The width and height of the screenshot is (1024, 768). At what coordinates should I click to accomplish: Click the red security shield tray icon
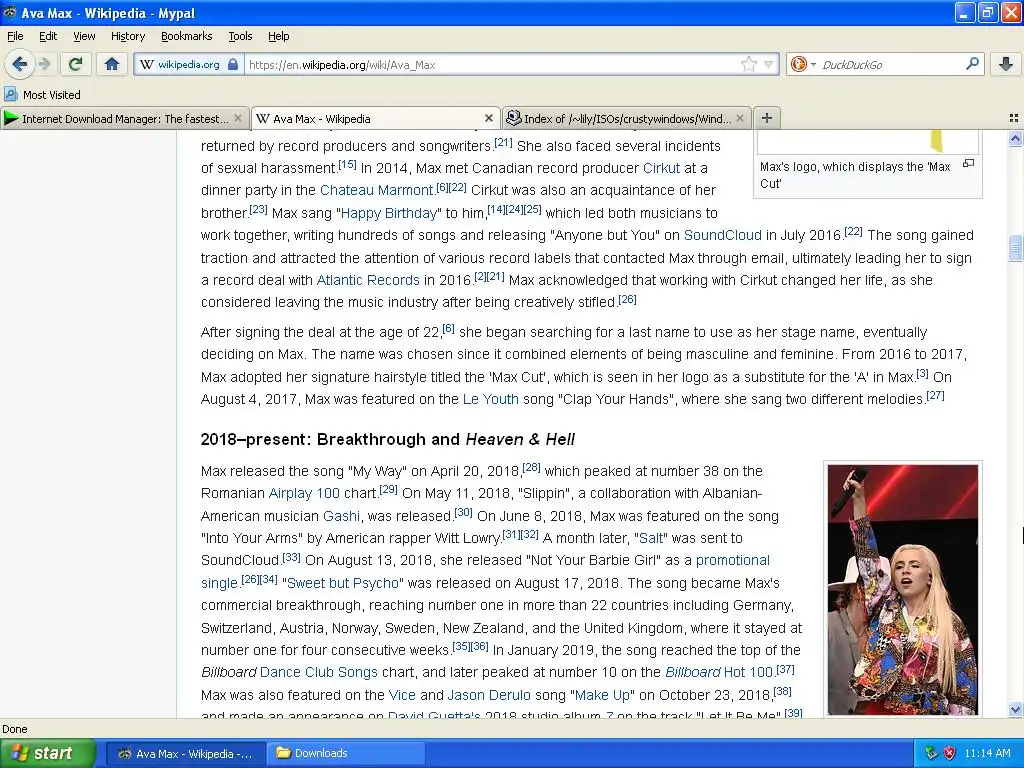click(x=950, y=753)
